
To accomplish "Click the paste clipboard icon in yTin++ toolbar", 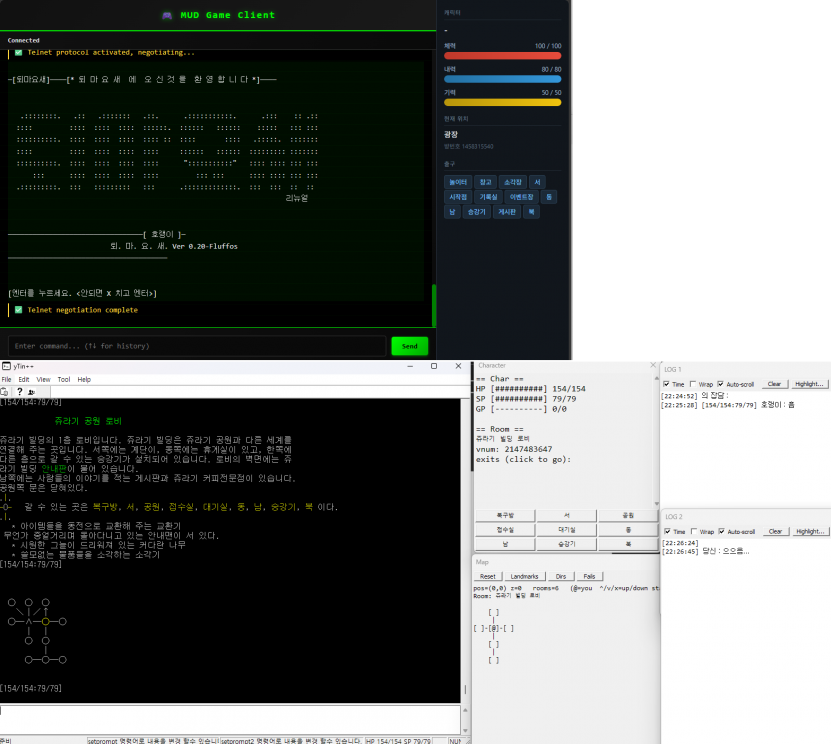I will (4, 392).
